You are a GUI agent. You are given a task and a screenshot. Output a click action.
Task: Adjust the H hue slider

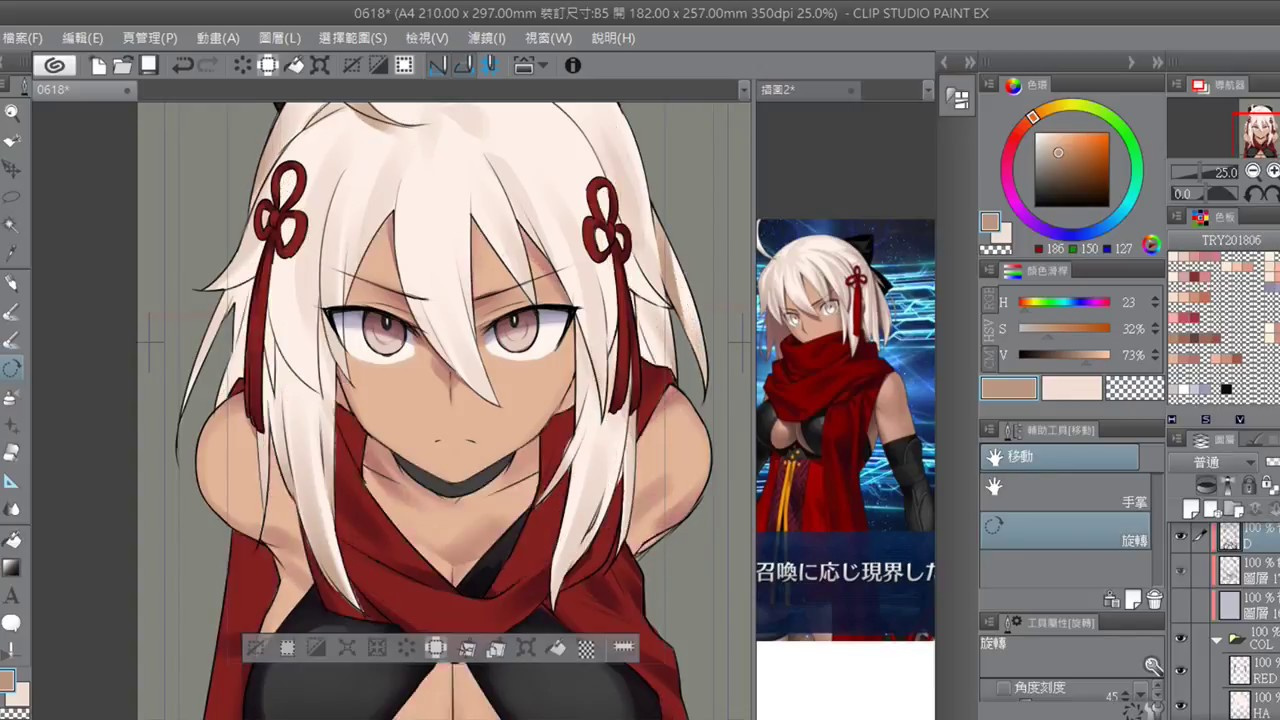tap(1064, 302)
